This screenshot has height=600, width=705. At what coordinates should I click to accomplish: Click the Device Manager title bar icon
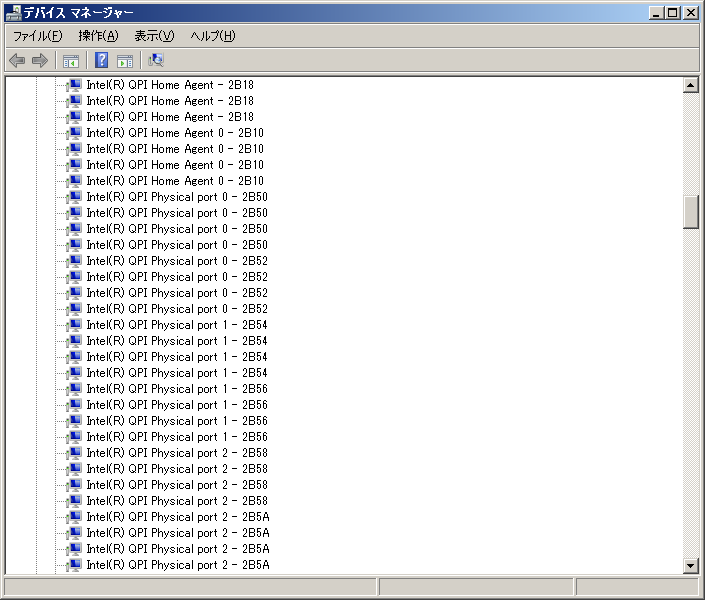pos(13,13)
